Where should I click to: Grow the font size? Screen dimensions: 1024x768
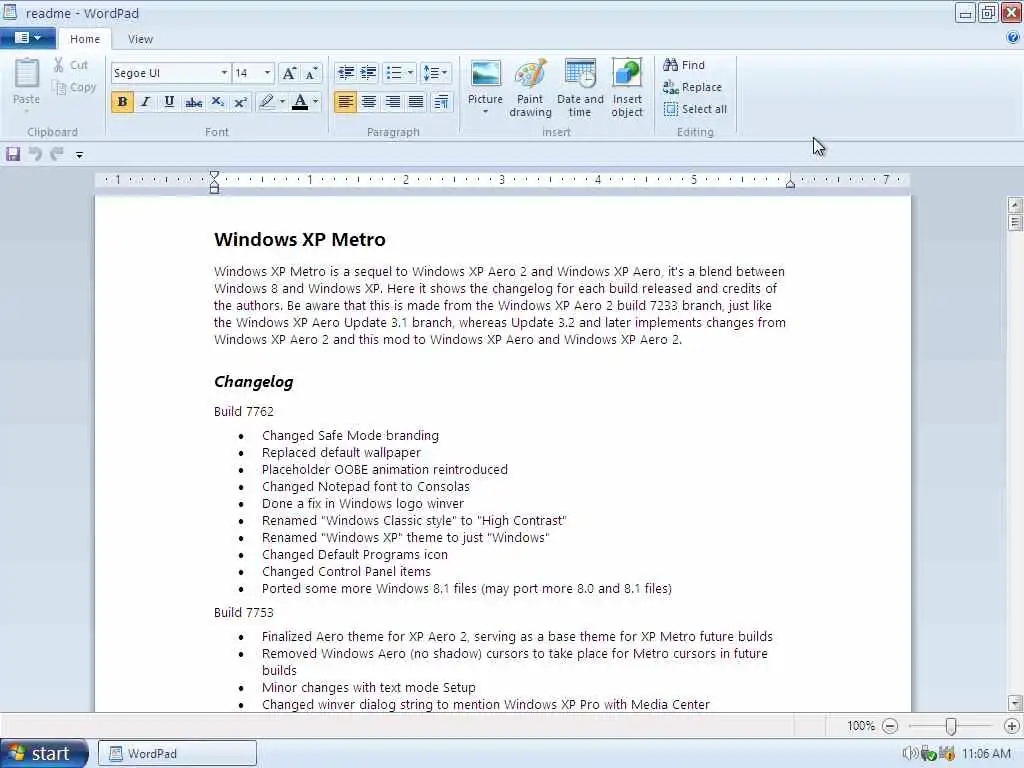289,73
